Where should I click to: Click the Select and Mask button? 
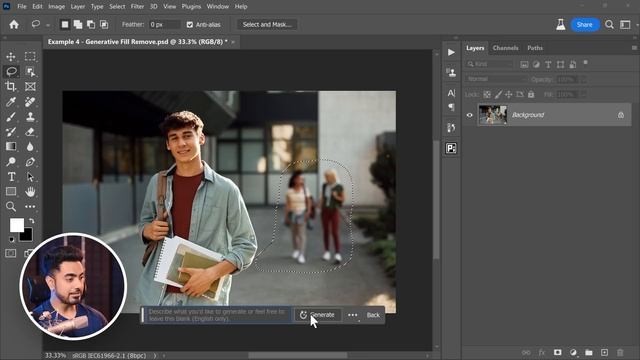(x=267, y=24)
